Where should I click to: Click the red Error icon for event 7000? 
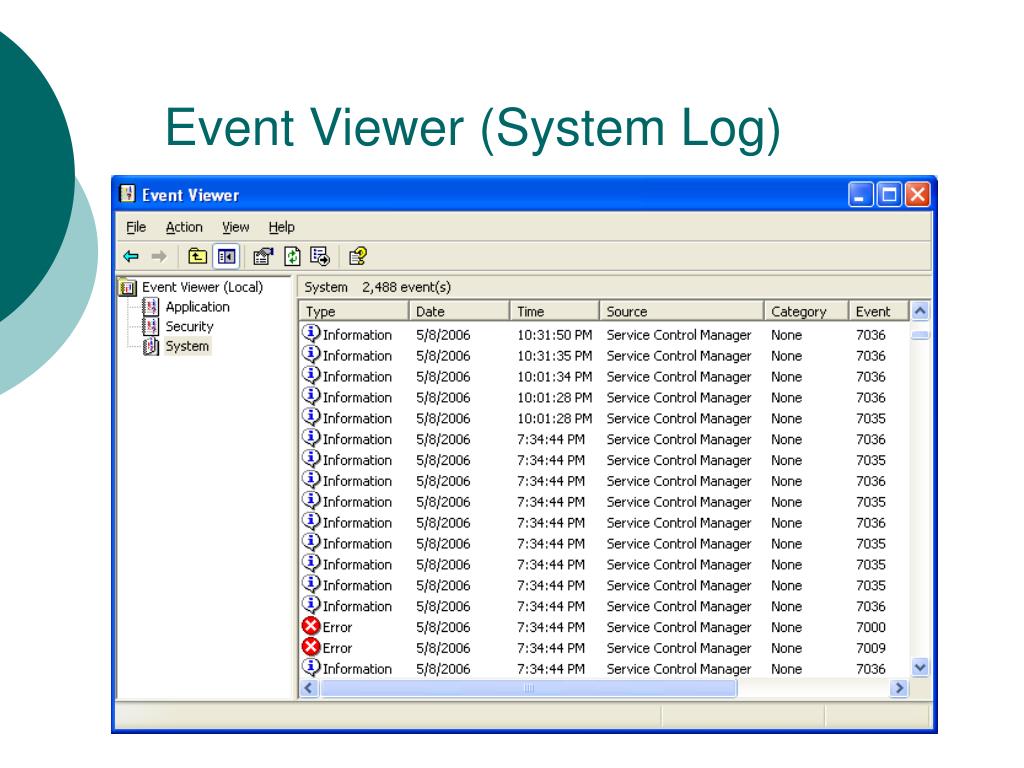click(311, 626)
